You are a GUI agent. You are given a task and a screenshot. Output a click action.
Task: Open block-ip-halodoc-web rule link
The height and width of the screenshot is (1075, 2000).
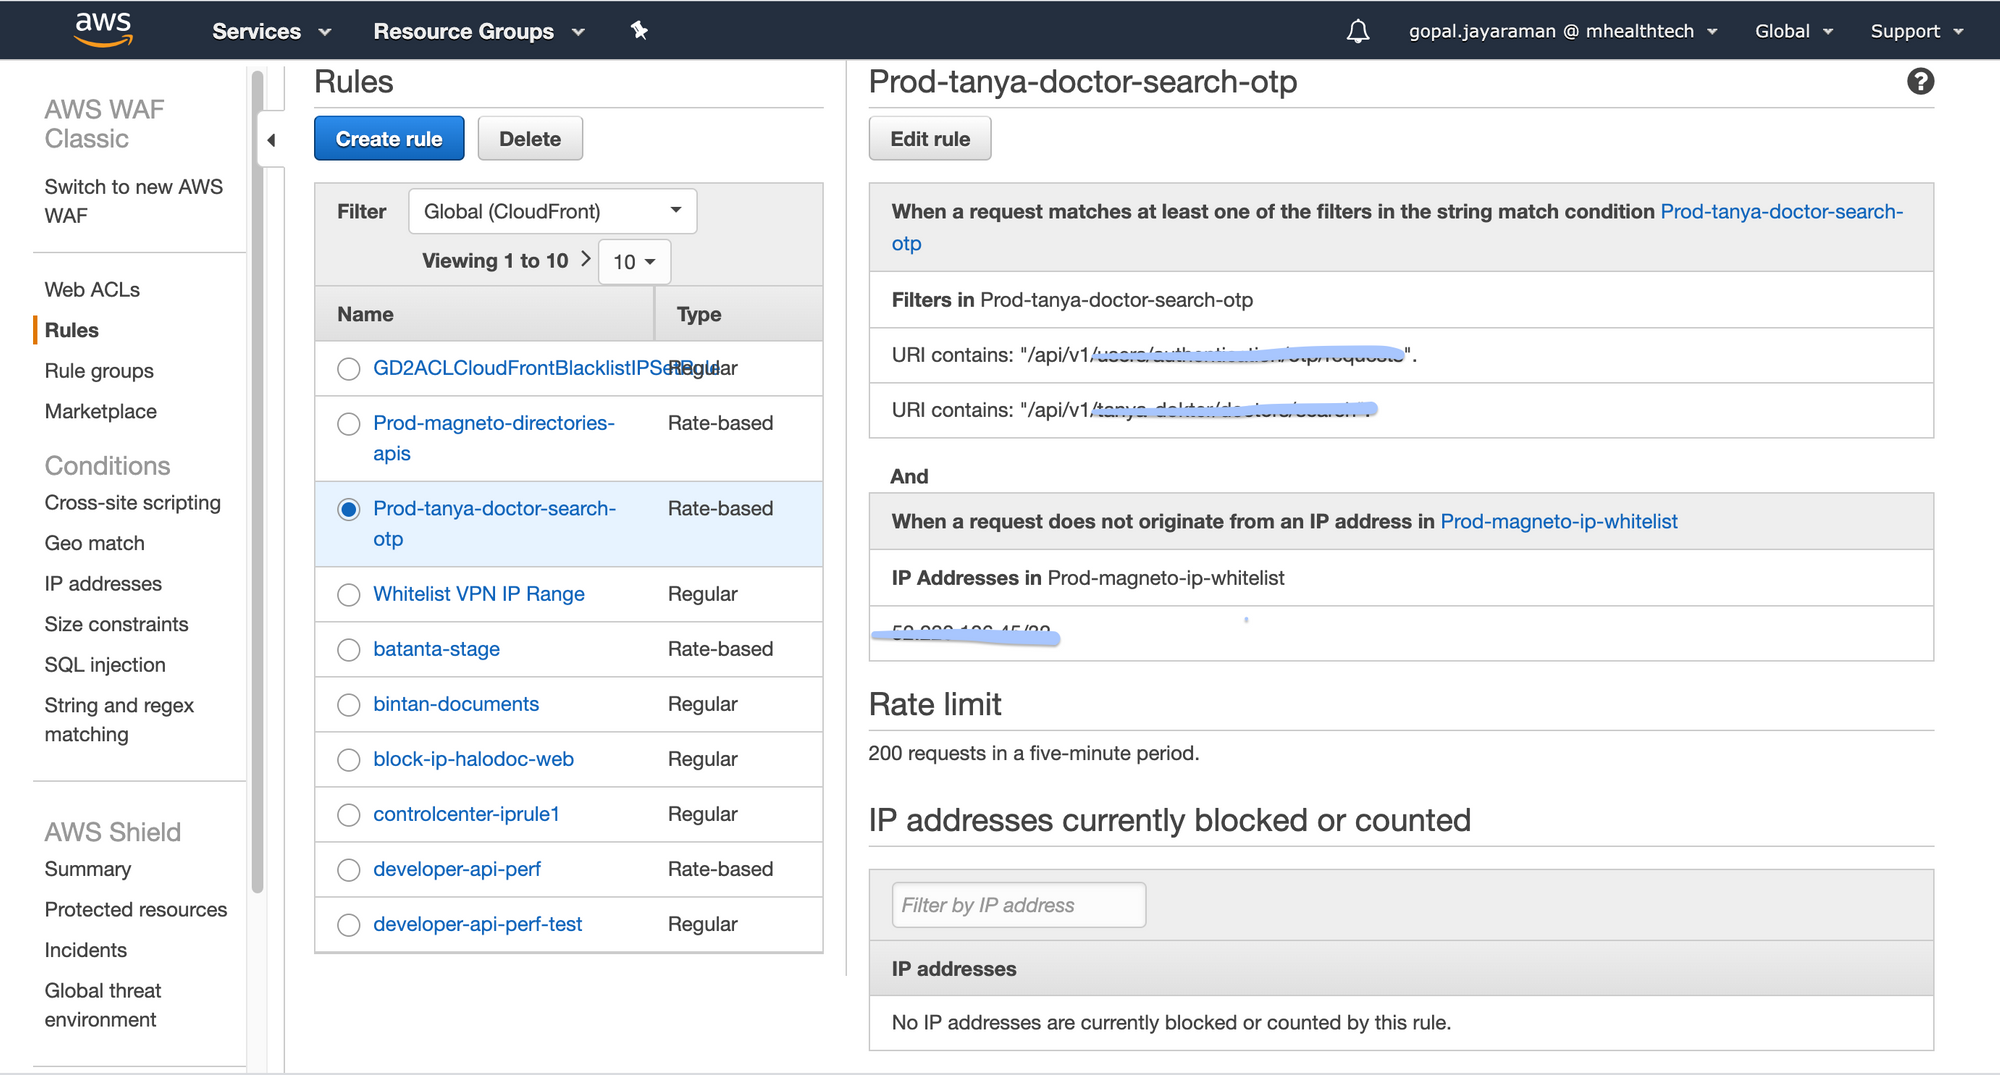(473, 759)
